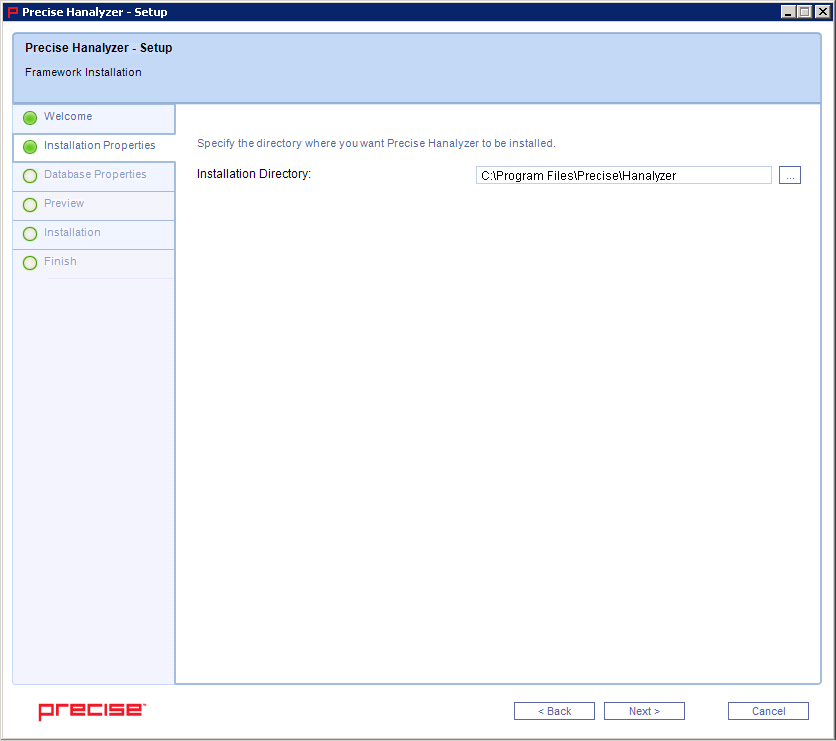The image size is (836, 741).
Task: Maximize the setup window
Action: point(805,12)
